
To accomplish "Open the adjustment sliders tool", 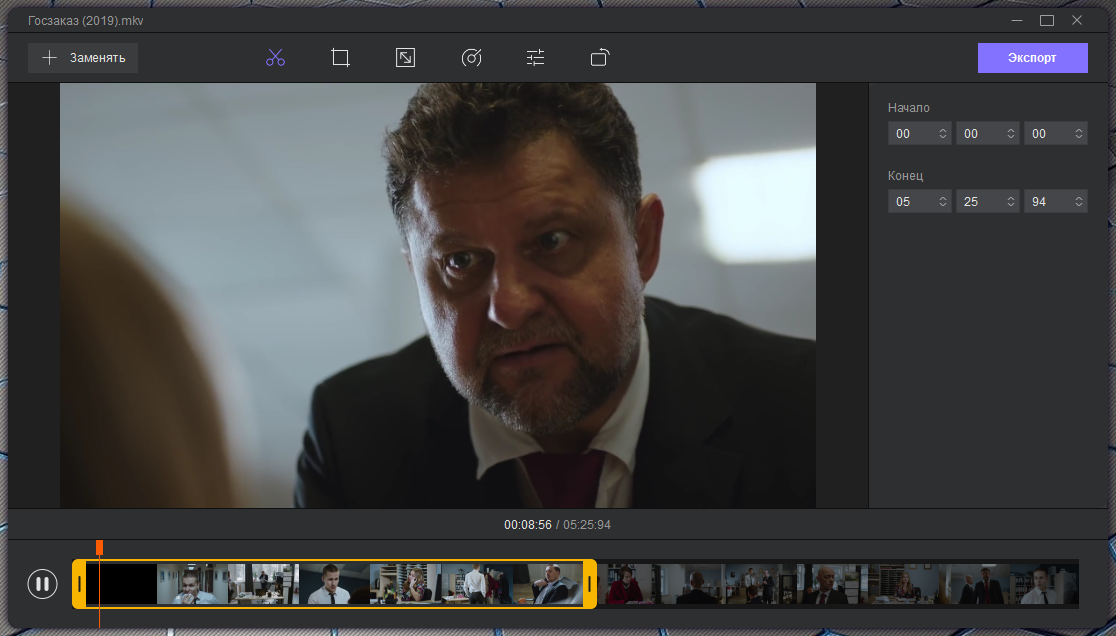I will 536,58.
